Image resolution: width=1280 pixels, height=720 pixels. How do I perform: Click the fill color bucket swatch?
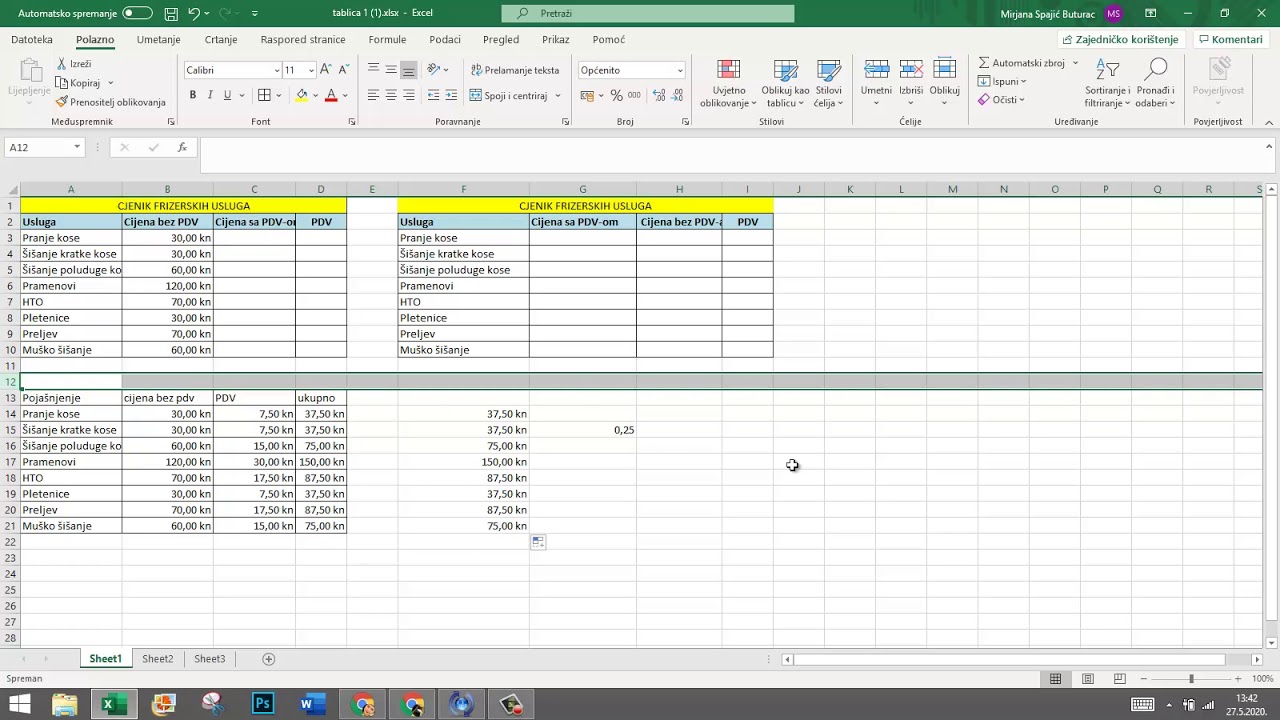coord(302,95)
